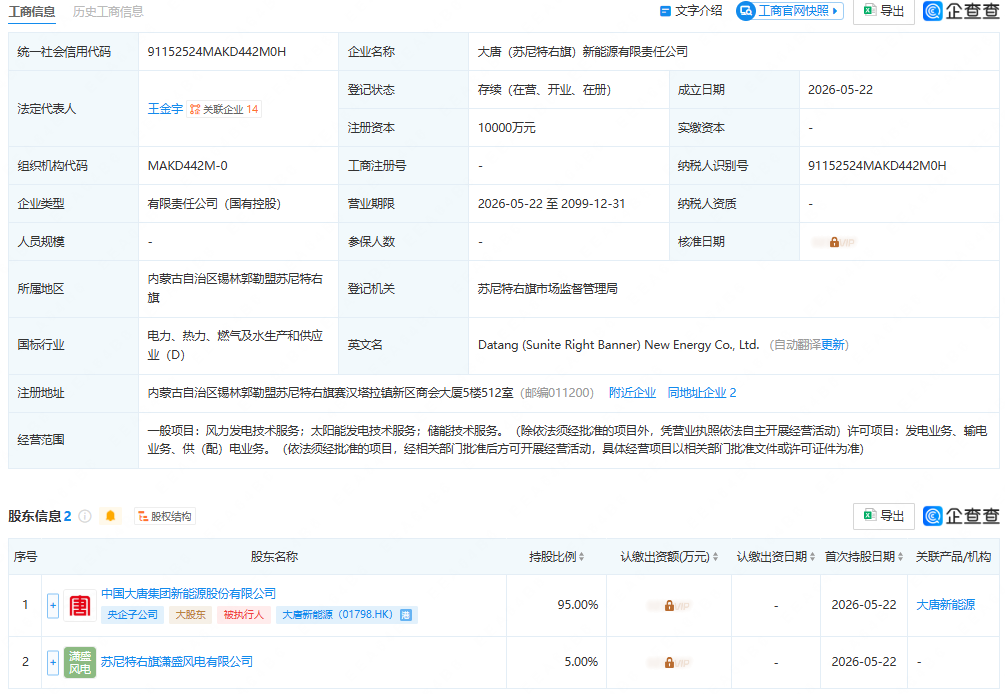1005x694 pixels.
Task: Click VIP lock in the 95.00% row
Action: pos(669,606)
